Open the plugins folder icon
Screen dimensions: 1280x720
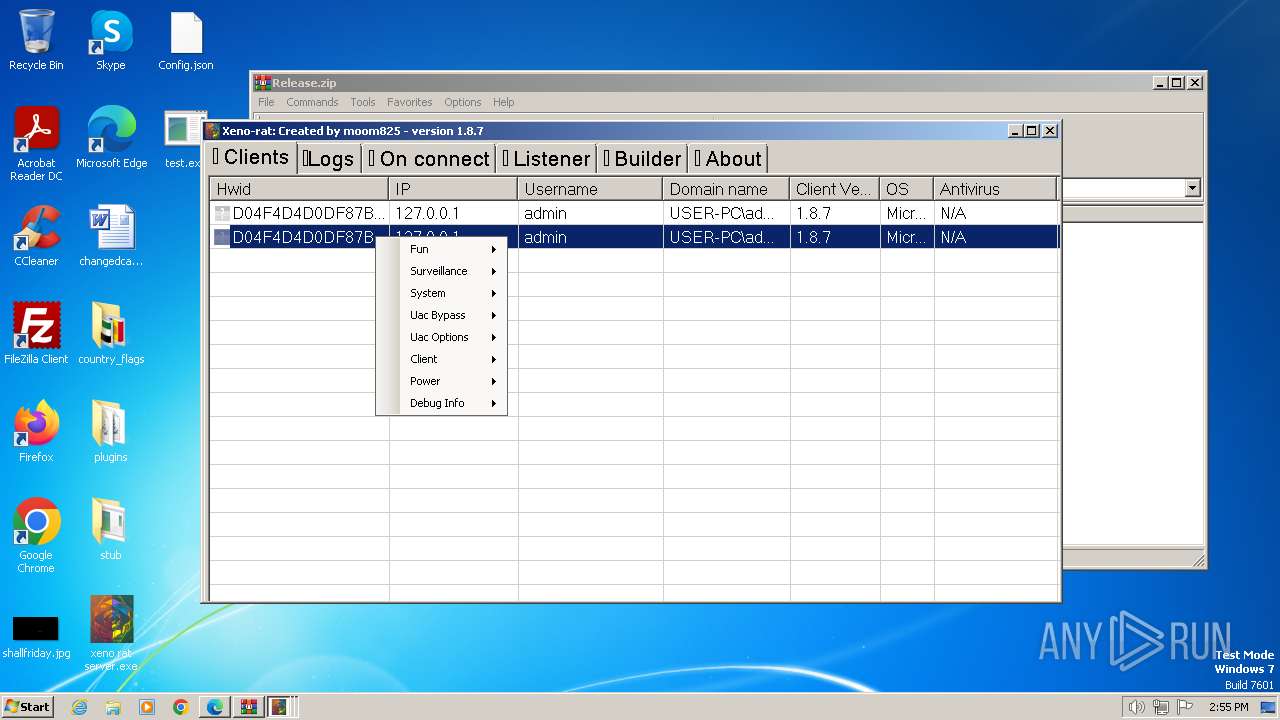(111, 432)
